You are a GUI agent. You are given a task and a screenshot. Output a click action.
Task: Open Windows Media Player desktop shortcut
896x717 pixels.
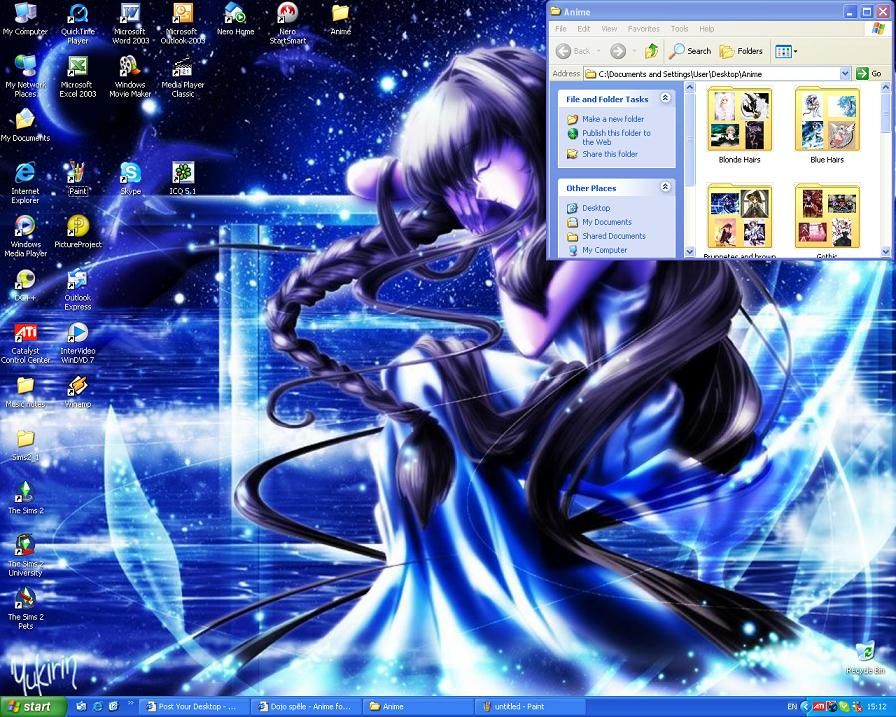tap(25, 236)
